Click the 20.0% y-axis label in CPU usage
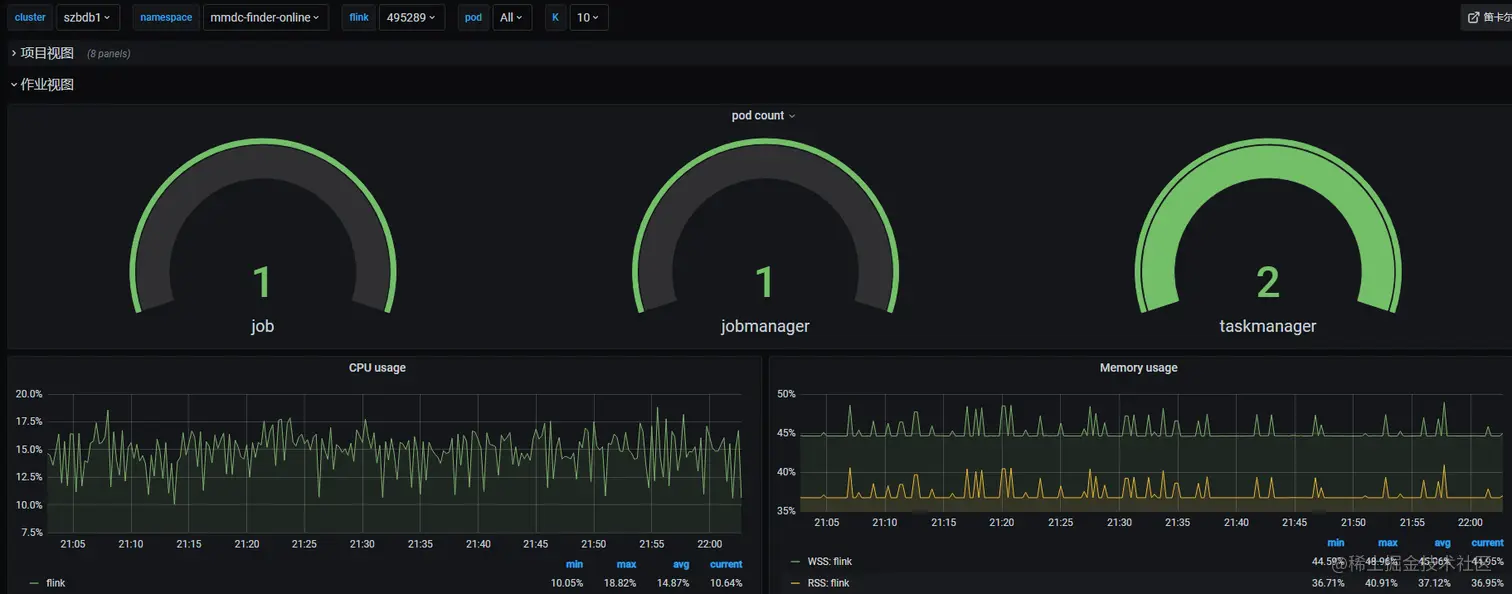1512x594 pixels. tap(29, 394)
